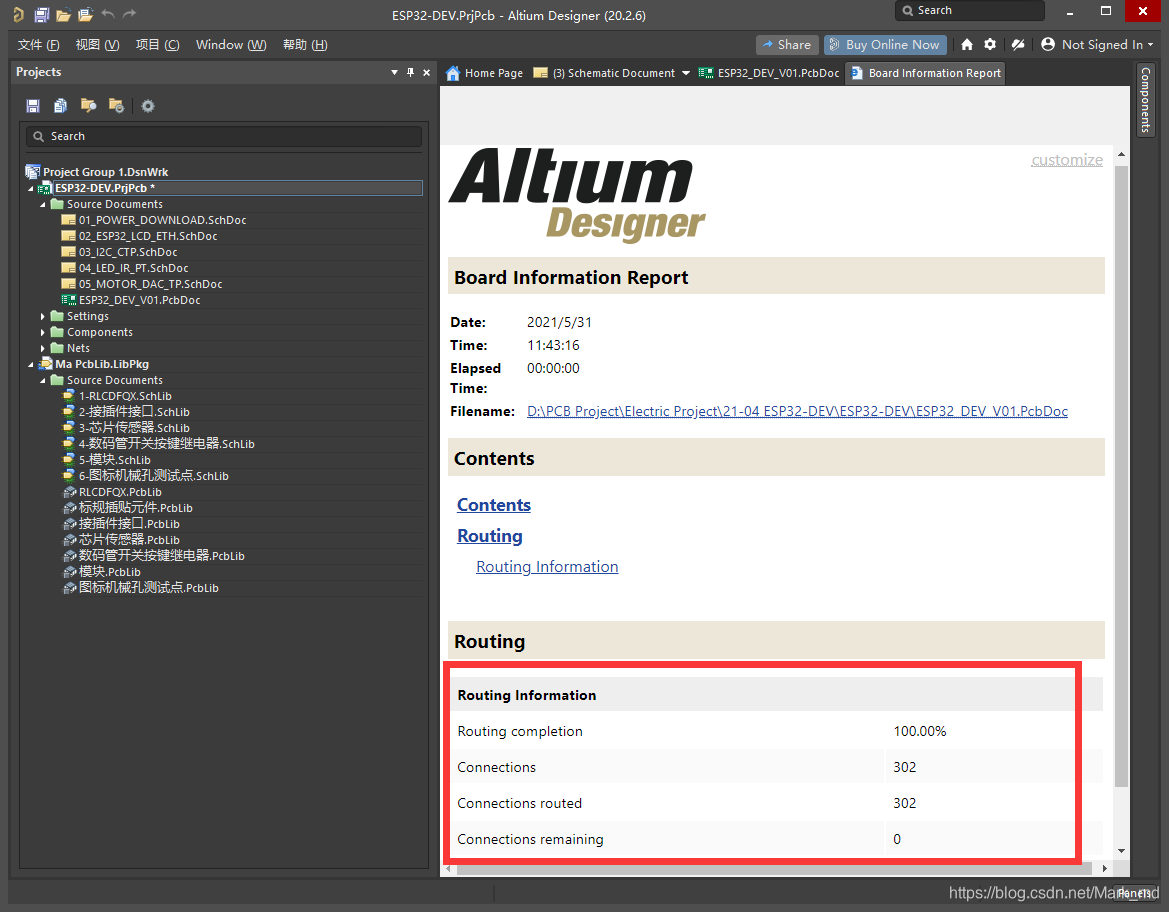Select 04_LED_IR_PT.SchDoc in tree
The image size is (1169, 912).
[133, 268]
